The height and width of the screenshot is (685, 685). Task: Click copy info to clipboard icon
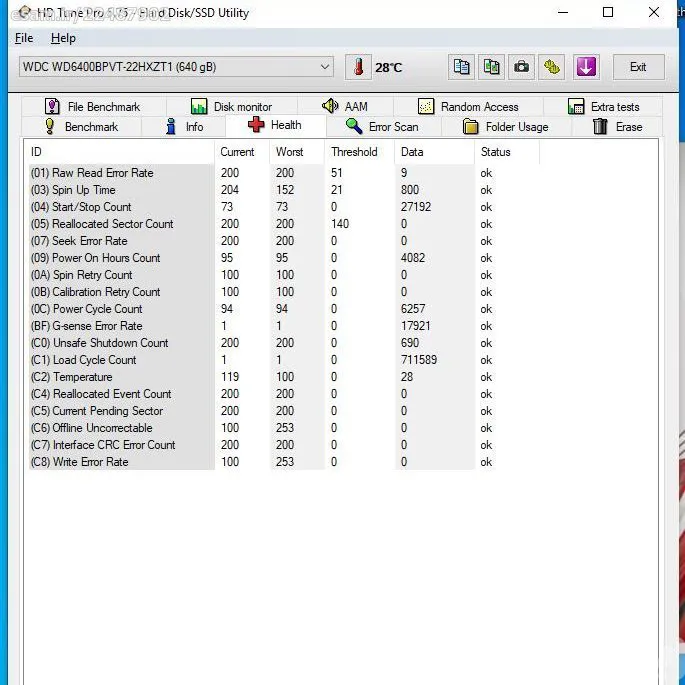click(x=461, y=67)
